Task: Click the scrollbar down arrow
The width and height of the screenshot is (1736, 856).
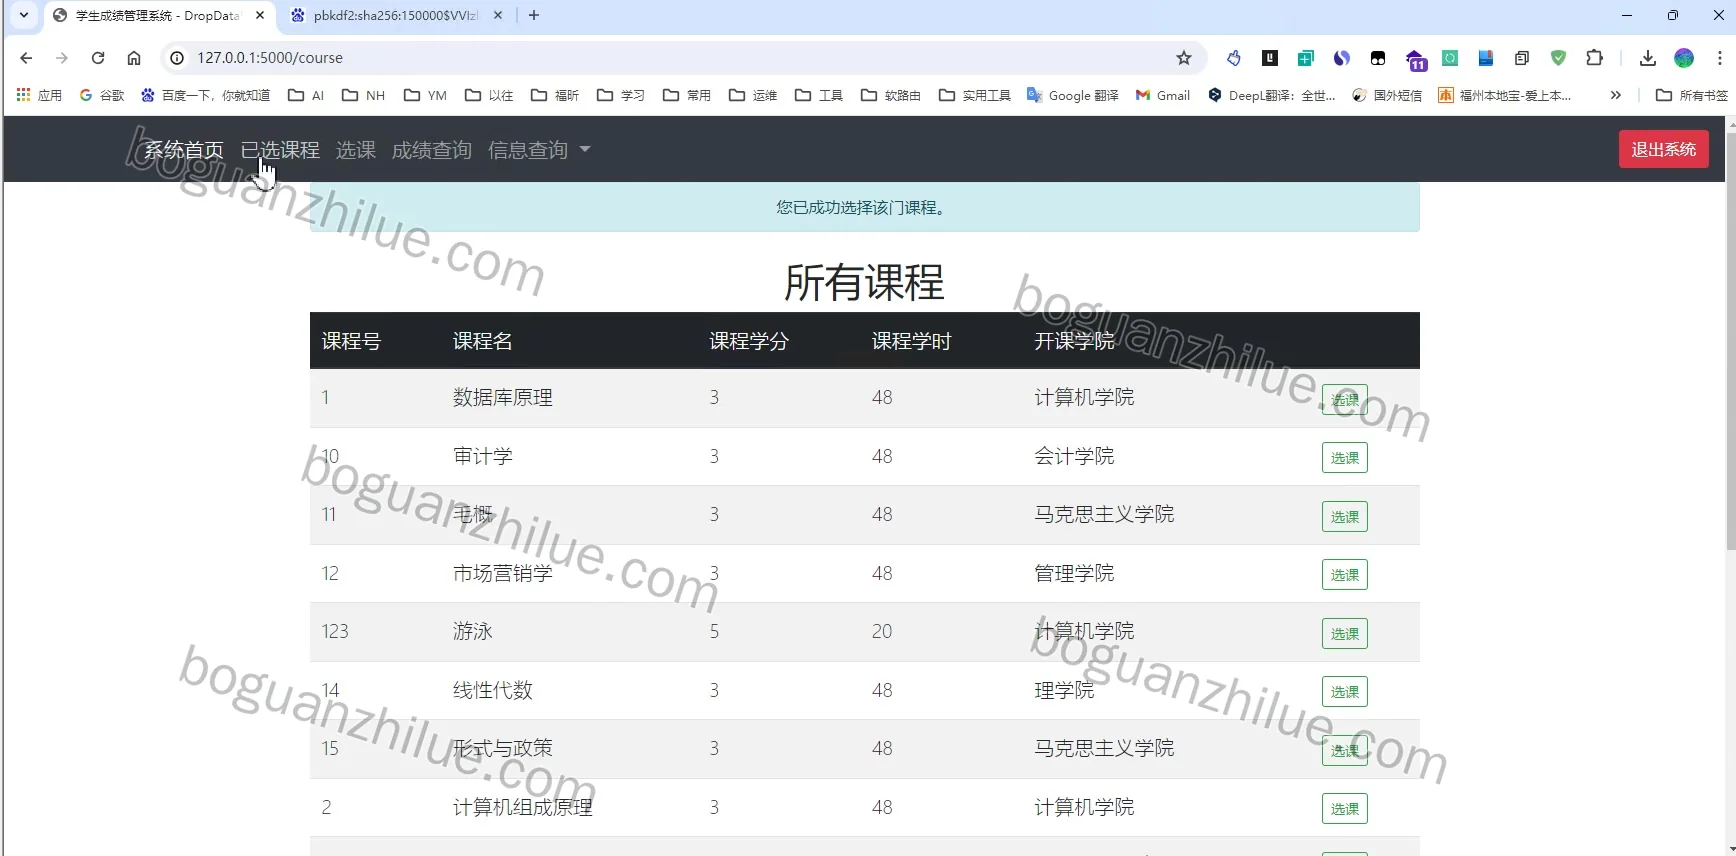Action: pos(1731,849)
